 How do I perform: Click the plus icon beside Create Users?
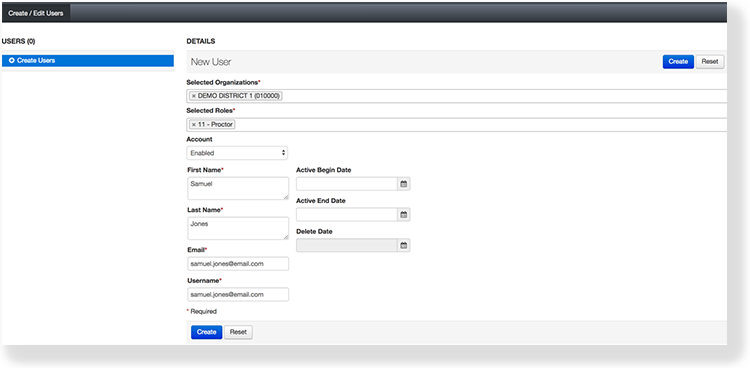coord(11,61)
